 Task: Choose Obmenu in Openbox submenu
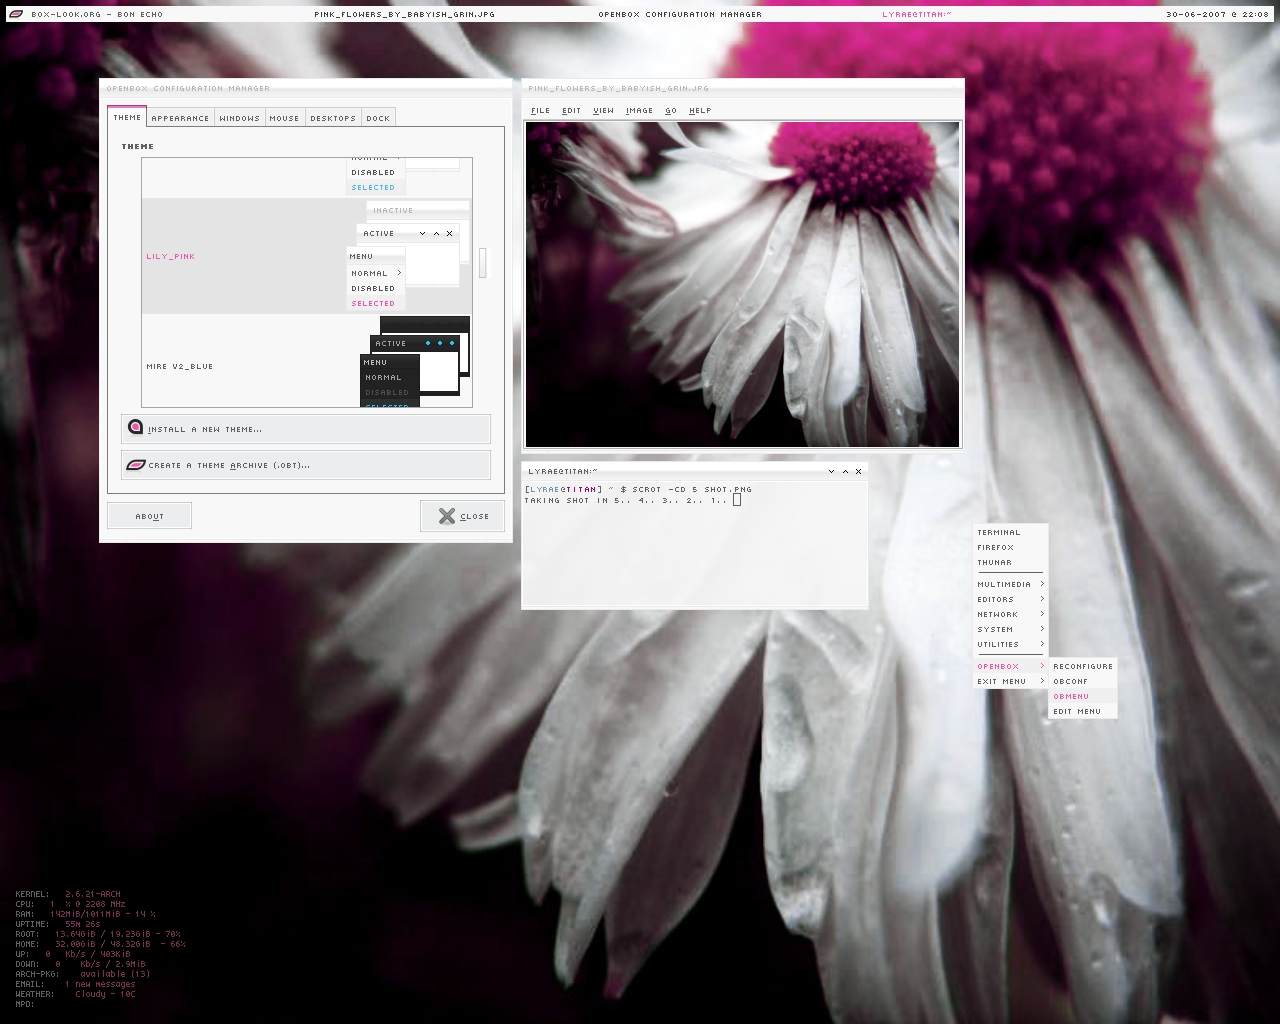pos(1083,697)
